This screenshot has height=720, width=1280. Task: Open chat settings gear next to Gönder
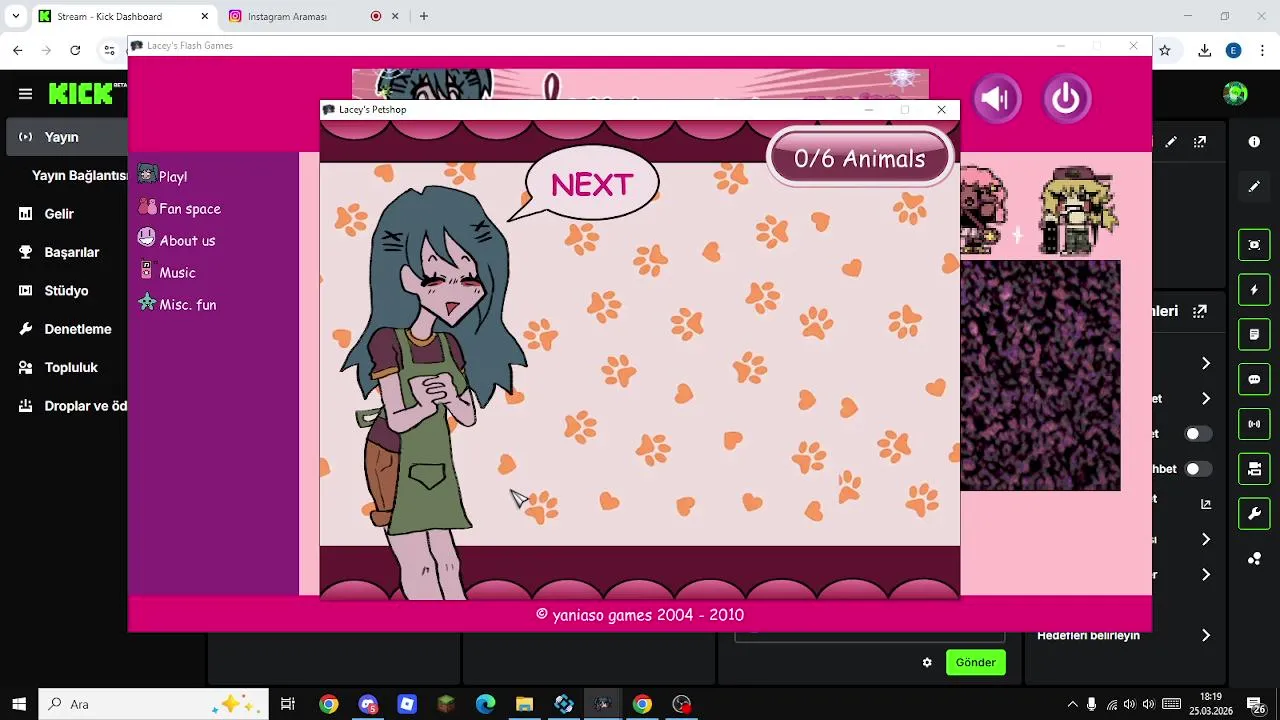[927, 662]
